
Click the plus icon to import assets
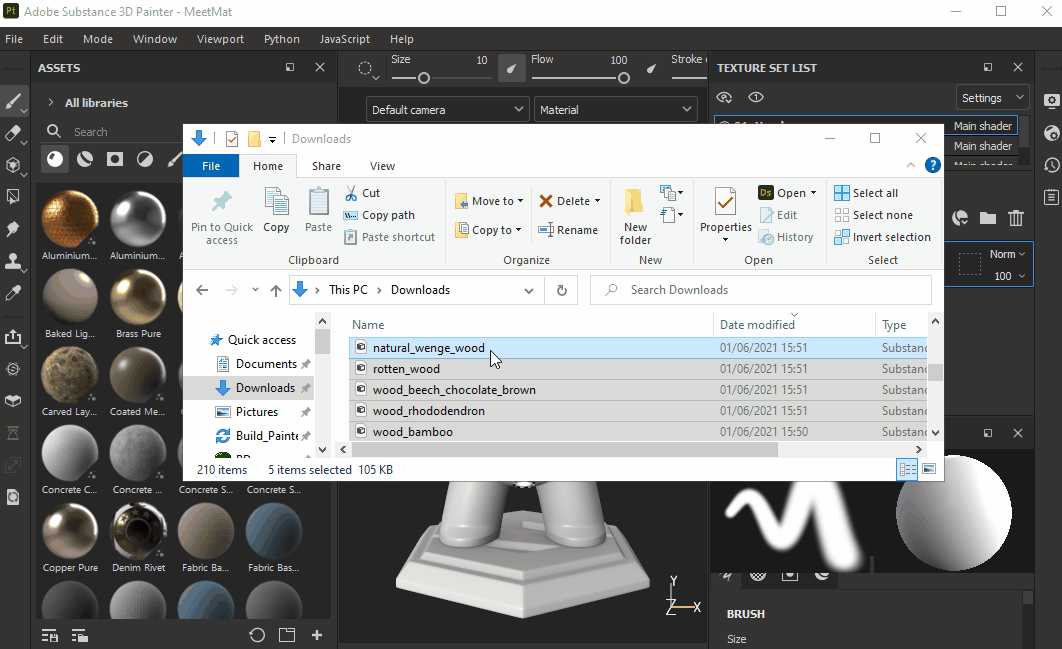[317, 635]
